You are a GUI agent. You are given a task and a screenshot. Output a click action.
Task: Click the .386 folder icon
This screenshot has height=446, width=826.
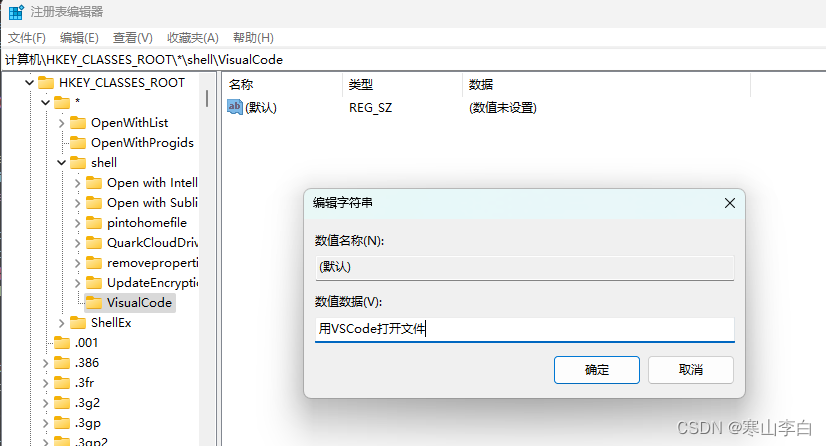pyautogui.click(x=62, y=363)
